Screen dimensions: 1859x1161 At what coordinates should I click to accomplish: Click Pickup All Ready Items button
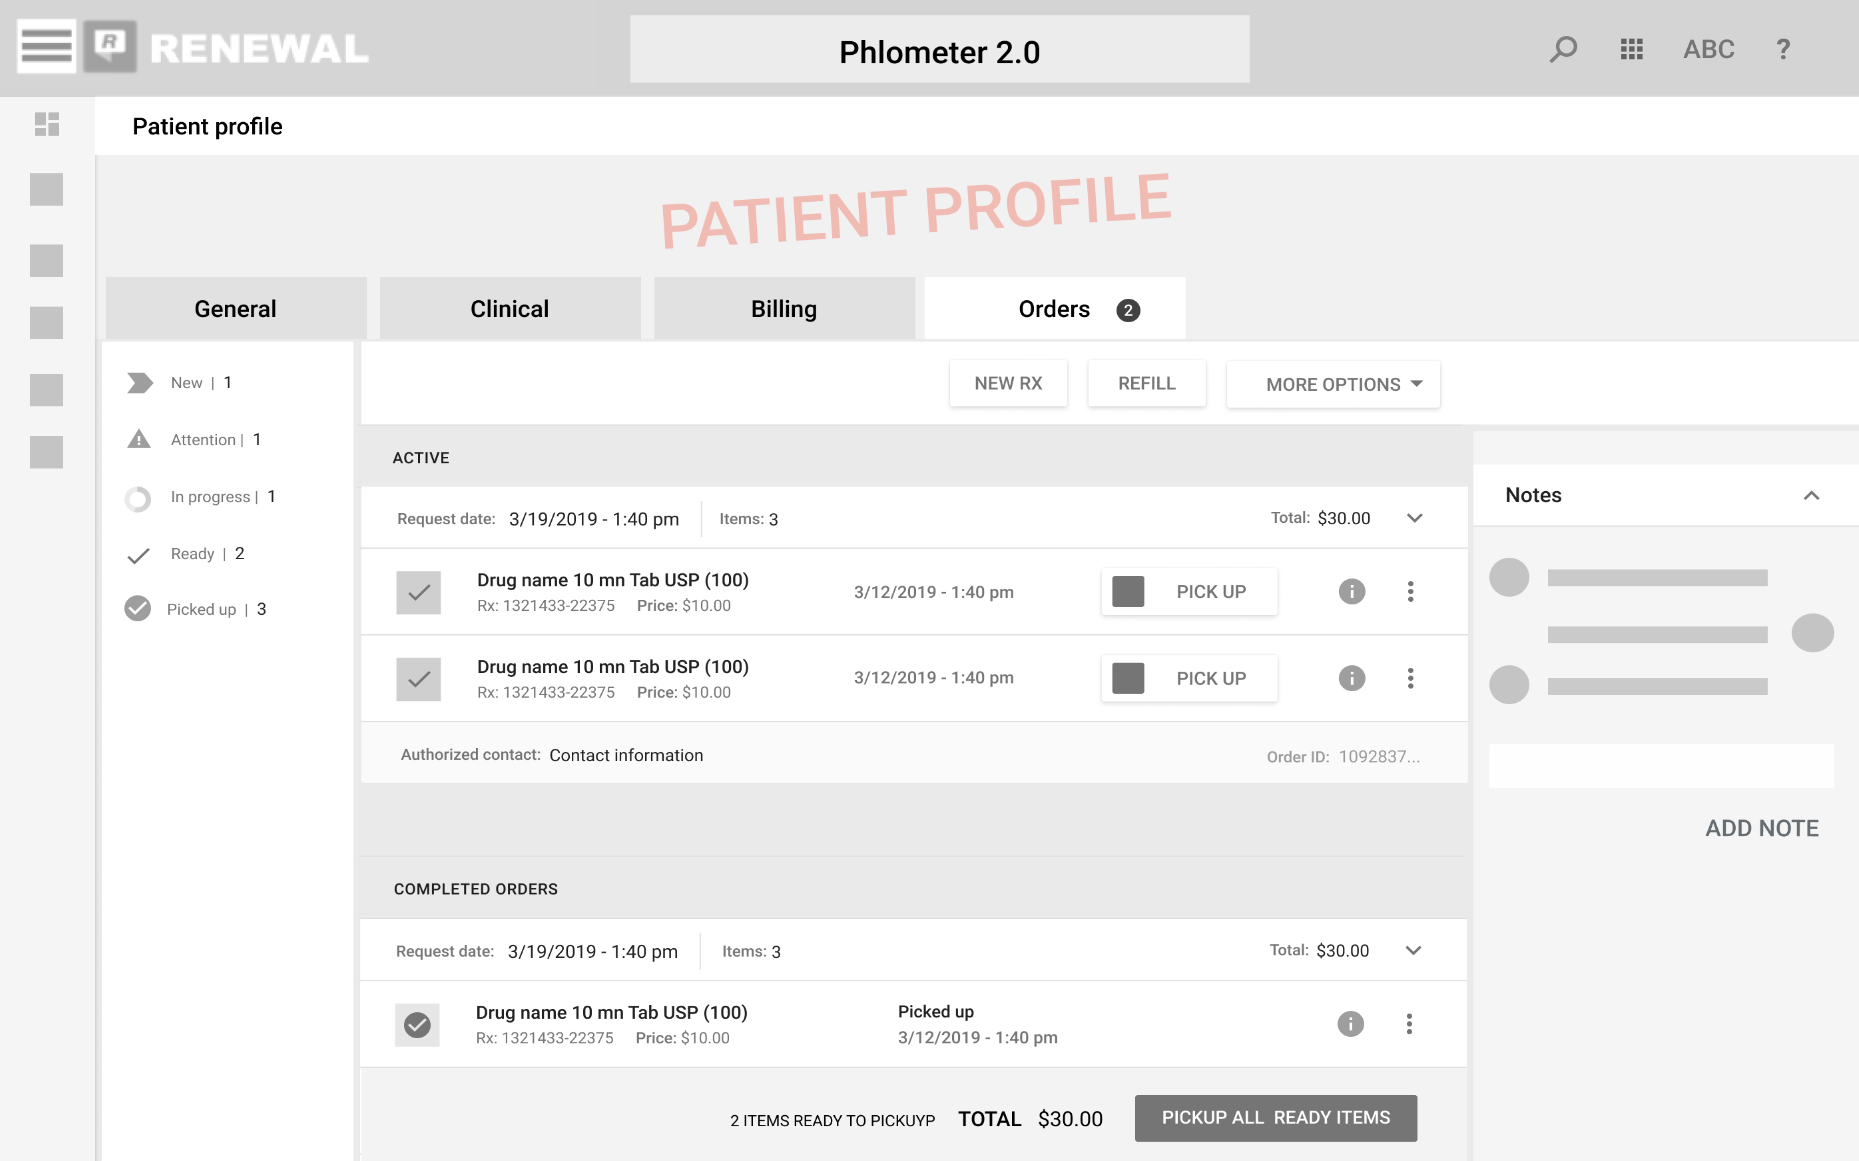click(1275, 1118)
